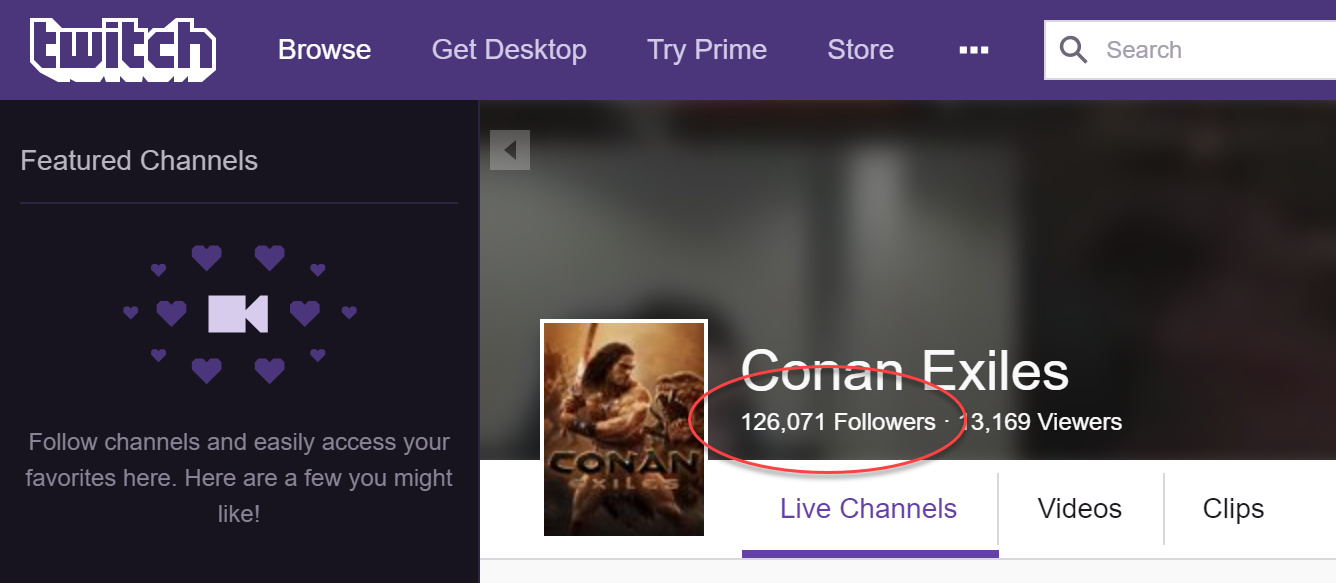
Task: Click the 126,071 Followers count
Action: pyautogui.click(x=838, y=422)
